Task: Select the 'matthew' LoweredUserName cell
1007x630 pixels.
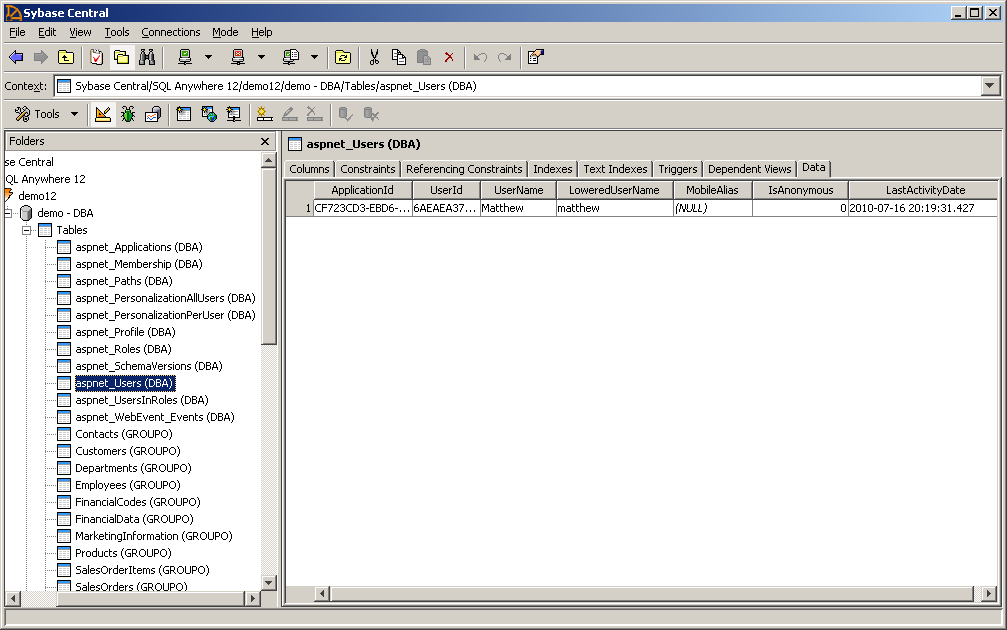Action: tap(614, 208)
